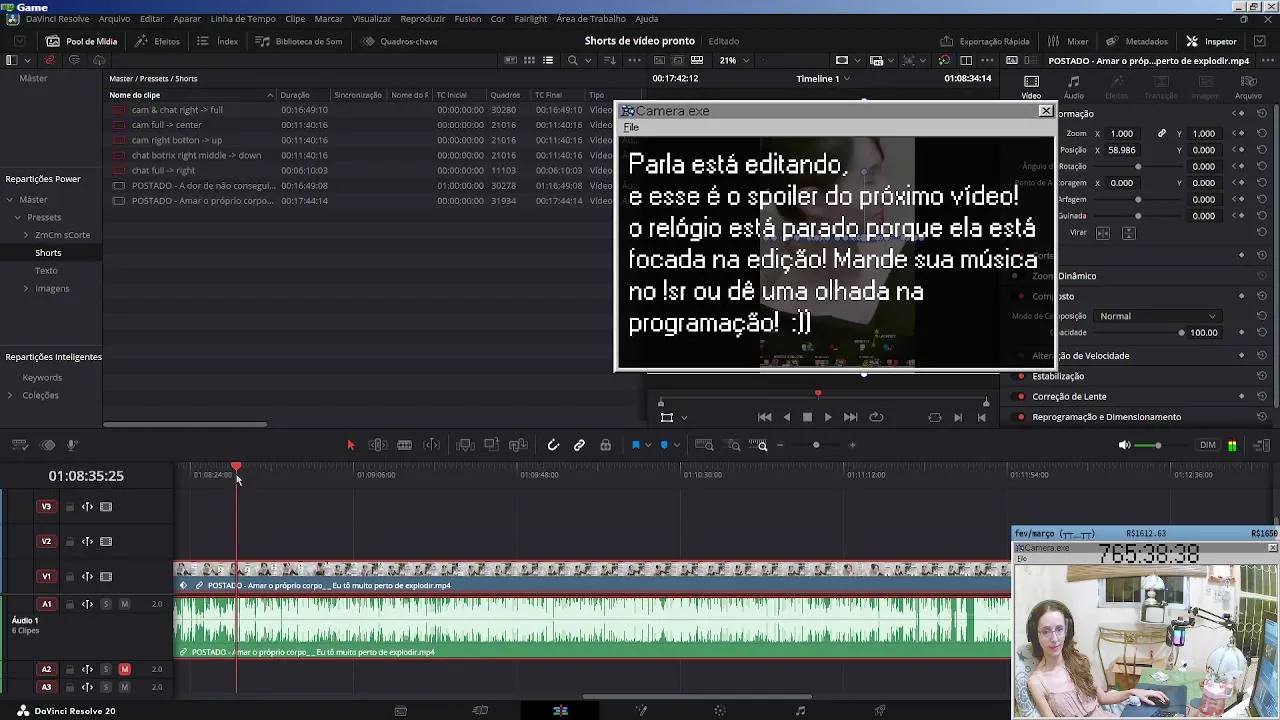
Task: Select the Shorts bin
Action: (x=48, y=253)
